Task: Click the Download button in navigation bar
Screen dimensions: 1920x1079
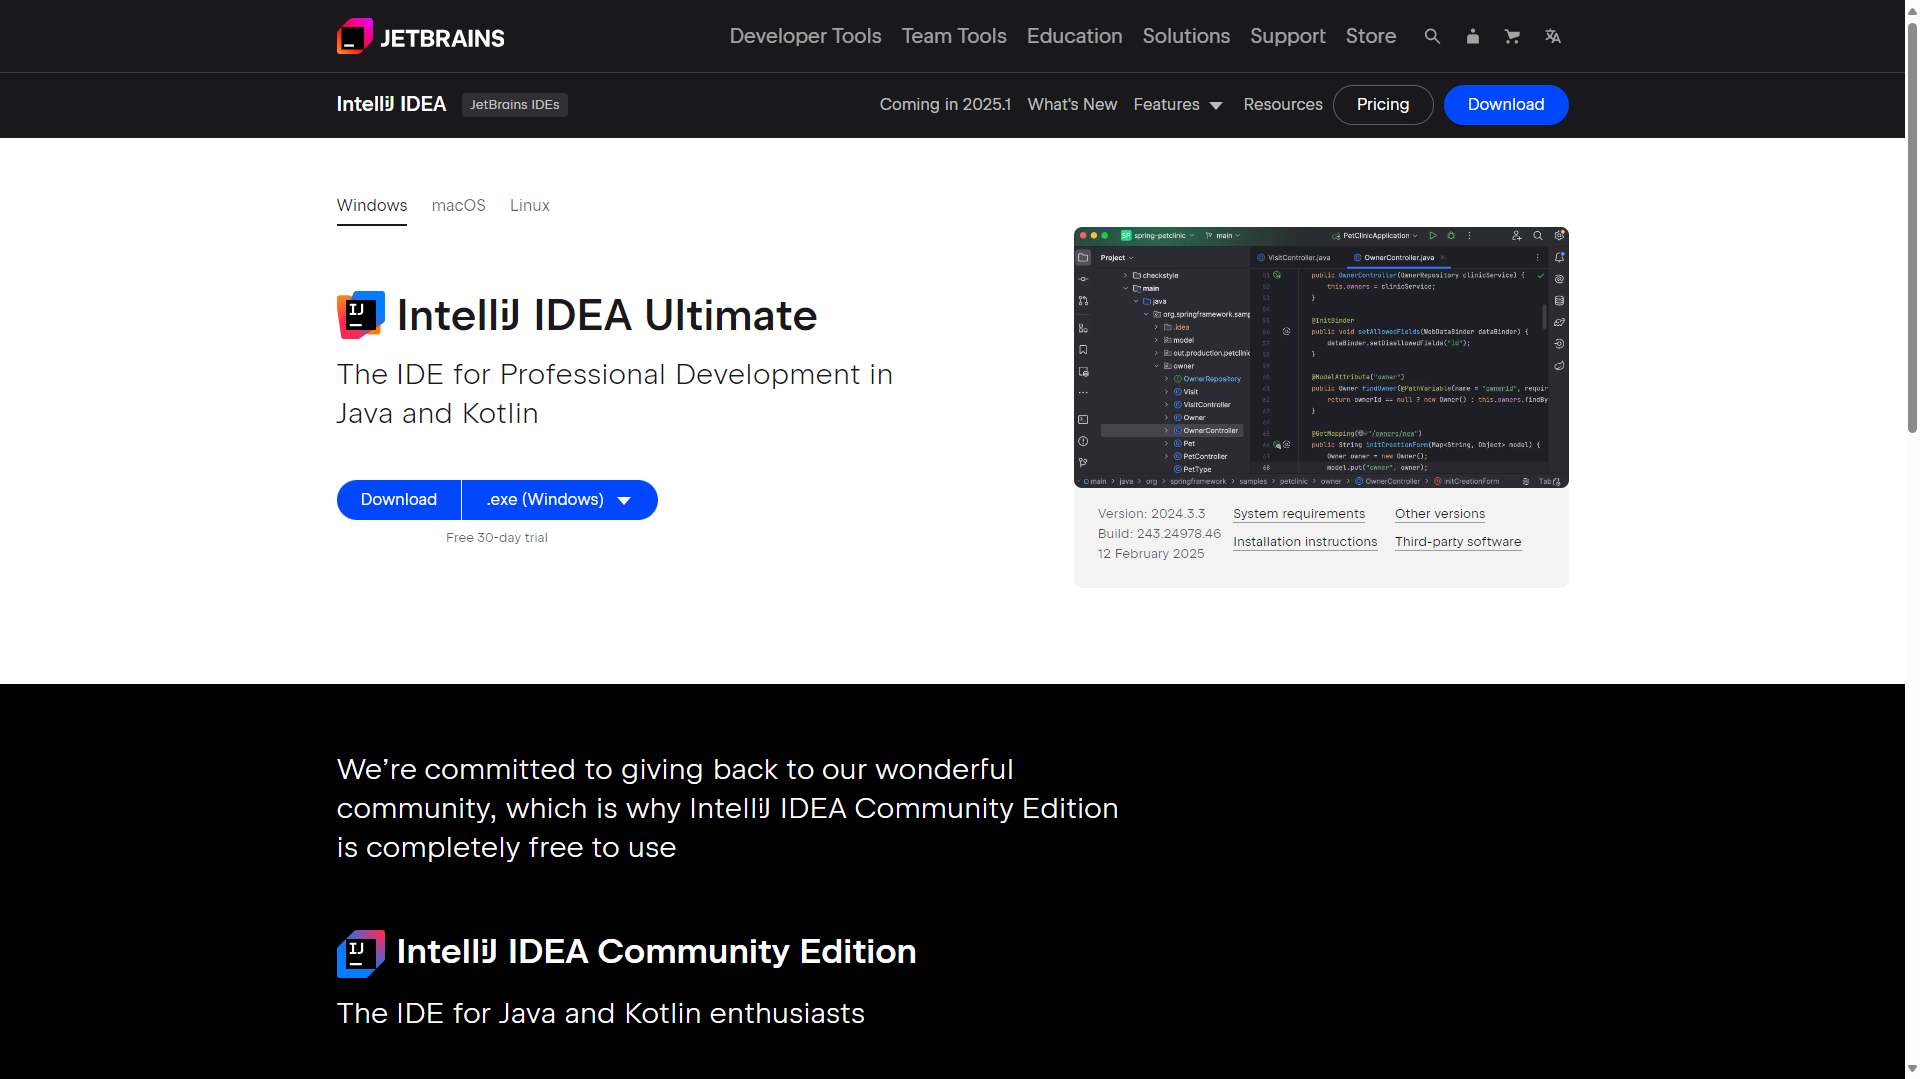Action: point(1505,105)
